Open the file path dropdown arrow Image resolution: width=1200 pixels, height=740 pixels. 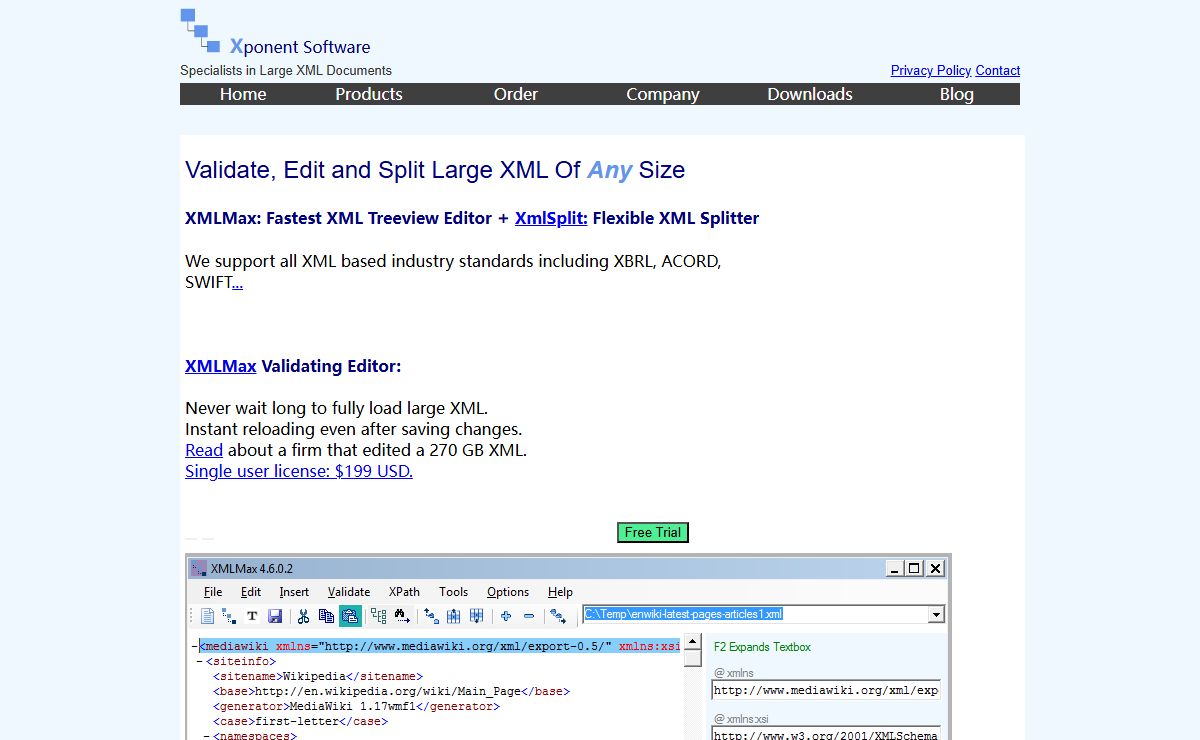(x=936, y=615)
